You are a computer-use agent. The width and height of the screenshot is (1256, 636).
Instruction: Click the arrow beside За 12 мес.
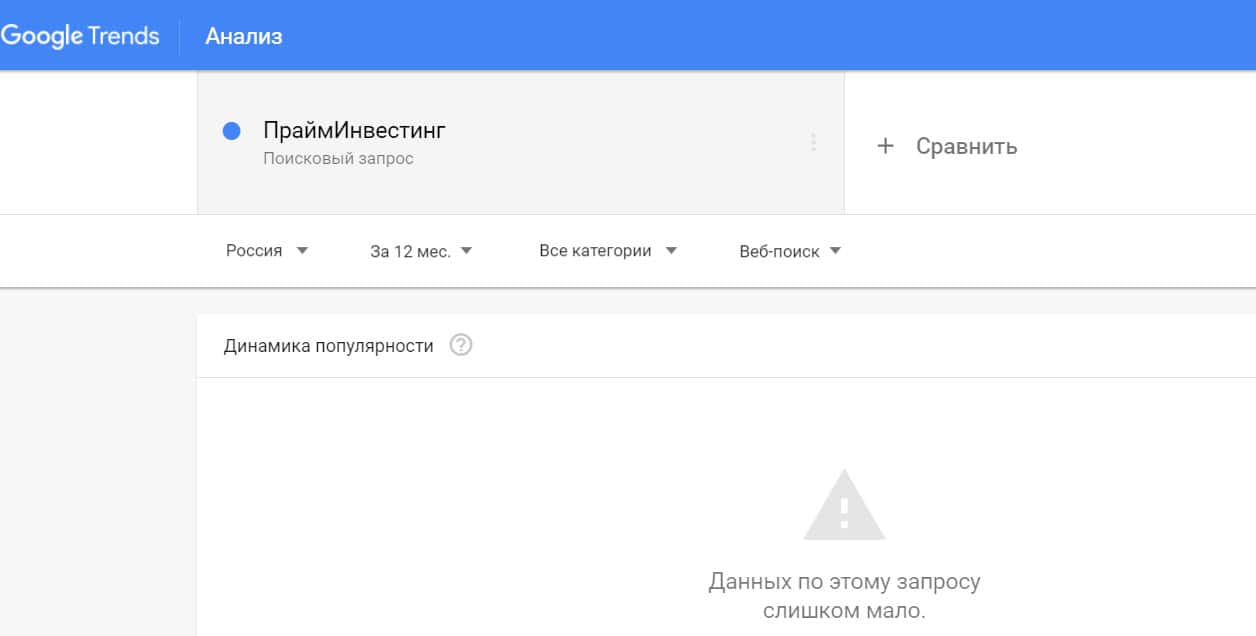[466, 252]
